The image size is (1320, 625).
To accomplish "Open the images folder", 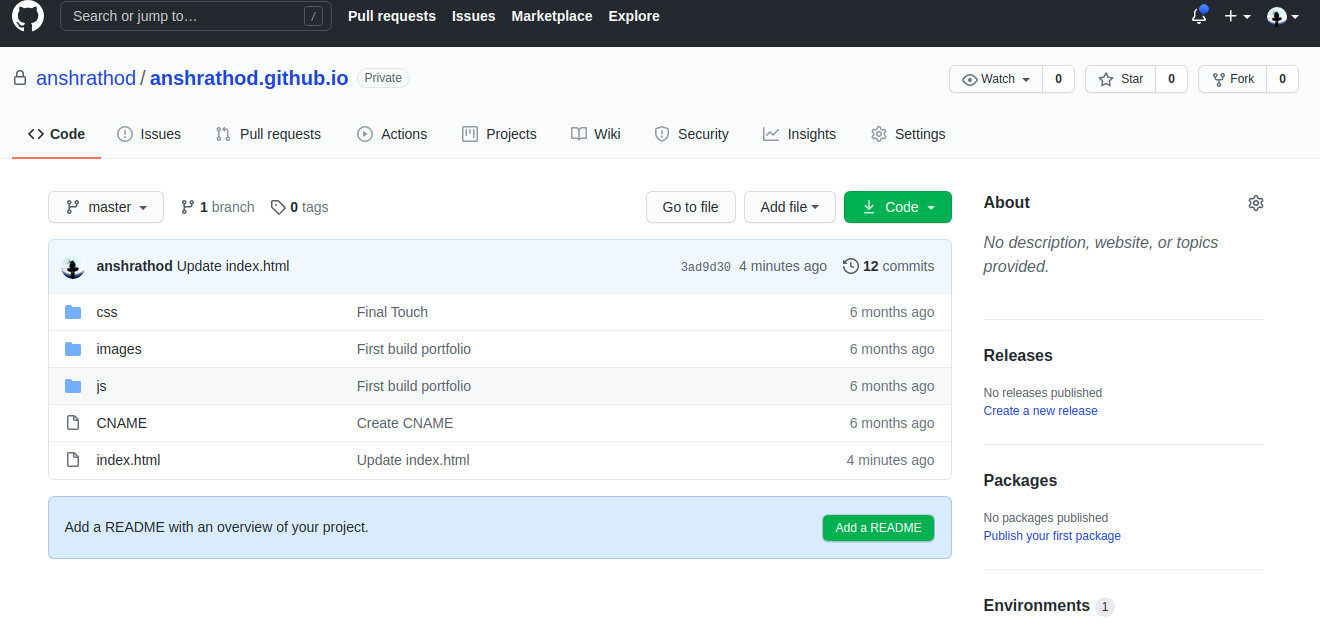I will click(x=119, y=349).
